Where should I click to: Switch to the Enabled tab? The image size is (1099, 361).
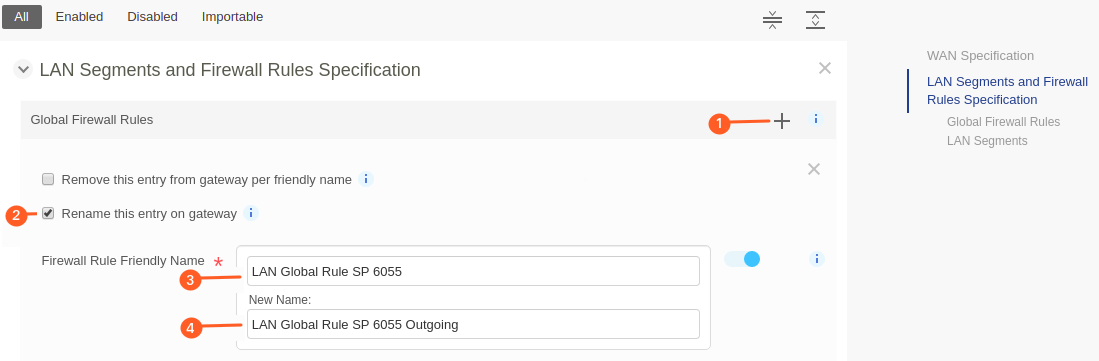point(79,17)
